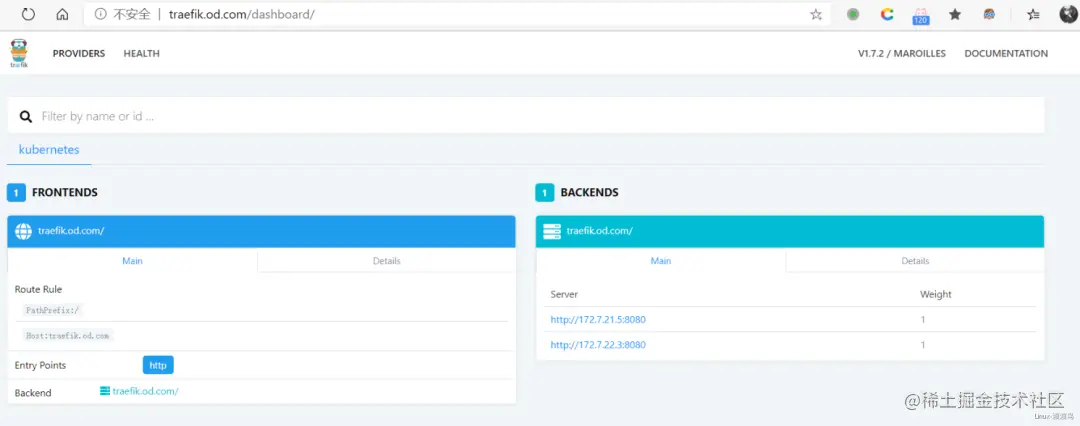Click the PathPrefix:/ route rule
This screenshot has height=426, width=1080.
[53, 310]
